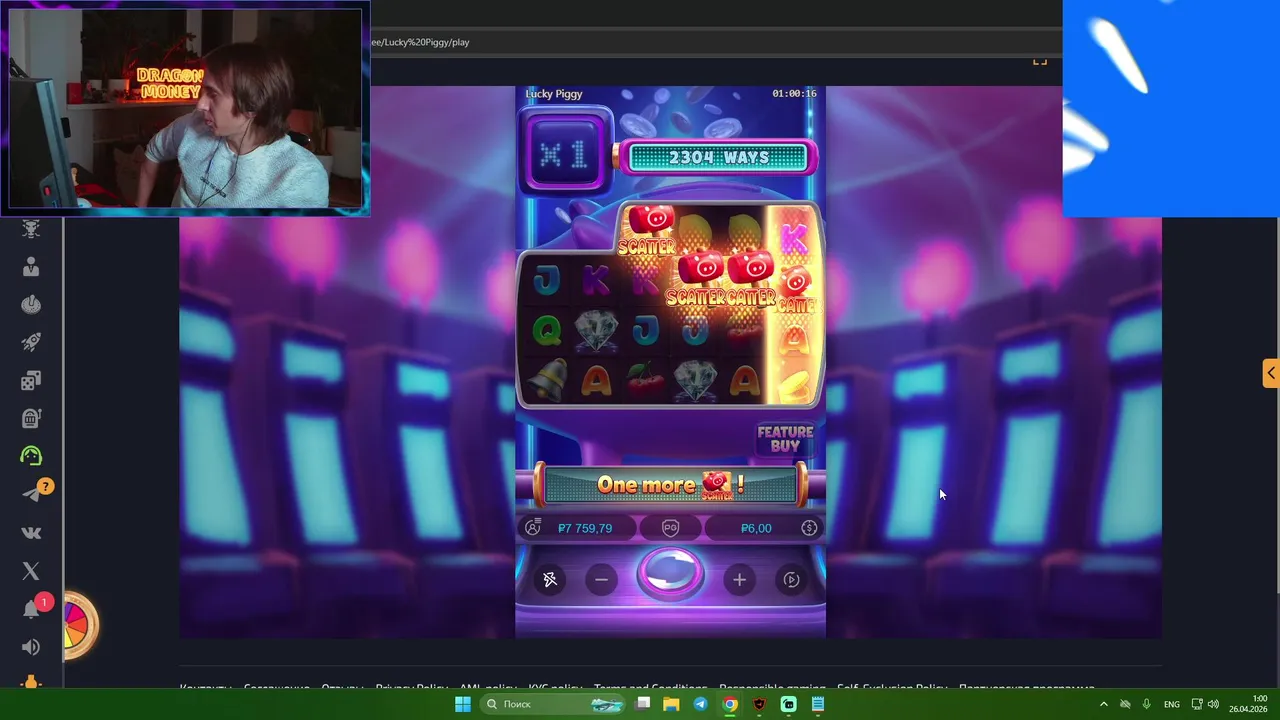Expand right side panel arrow

tap(1270, 373)
